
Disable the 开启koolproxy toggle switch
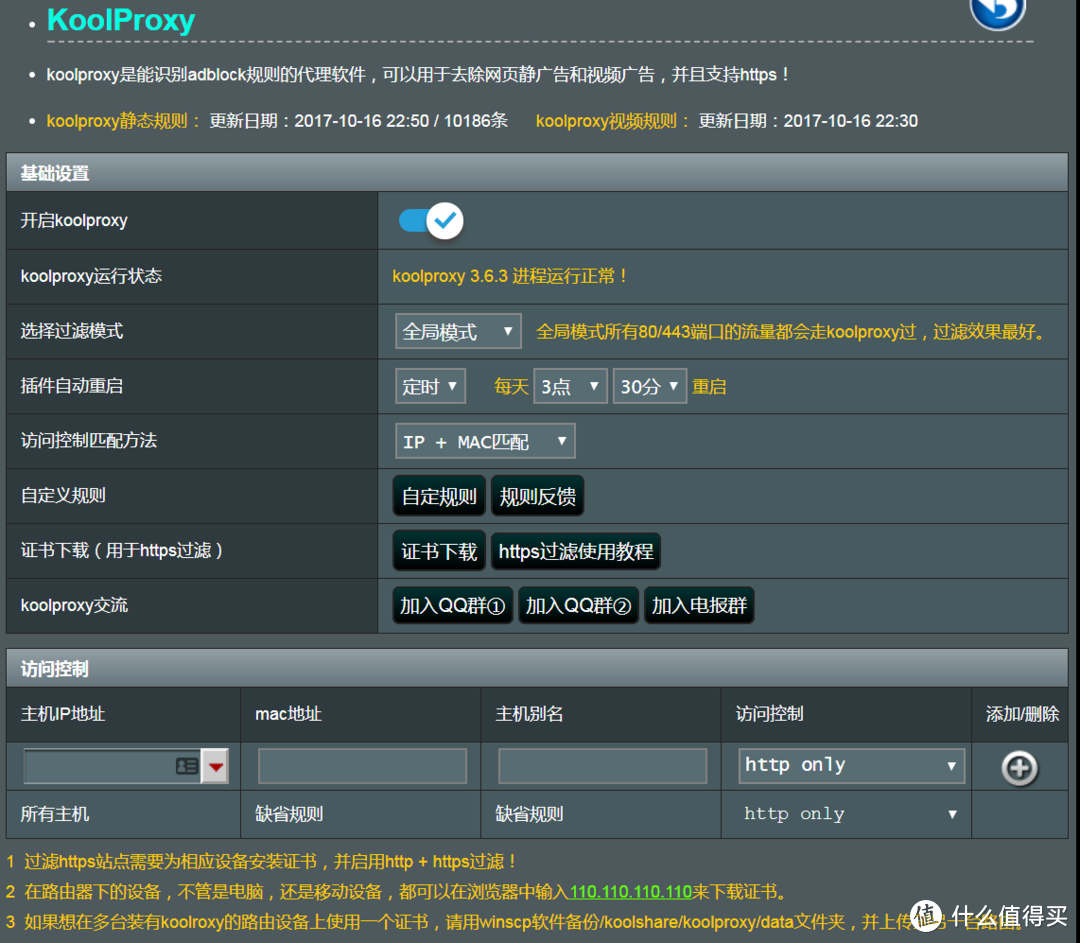(x=429, y=221)
